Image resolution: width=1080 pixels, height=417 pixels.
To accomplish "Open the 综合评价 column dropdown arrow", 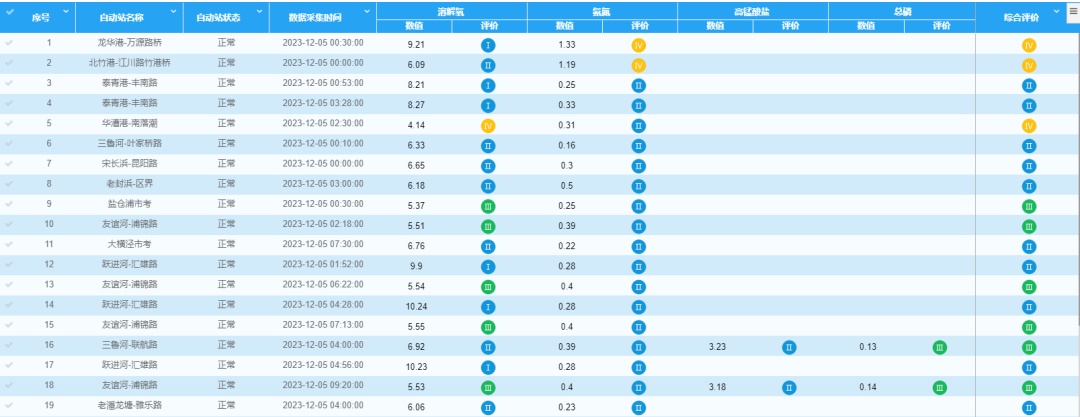I will coord(1059,12).
